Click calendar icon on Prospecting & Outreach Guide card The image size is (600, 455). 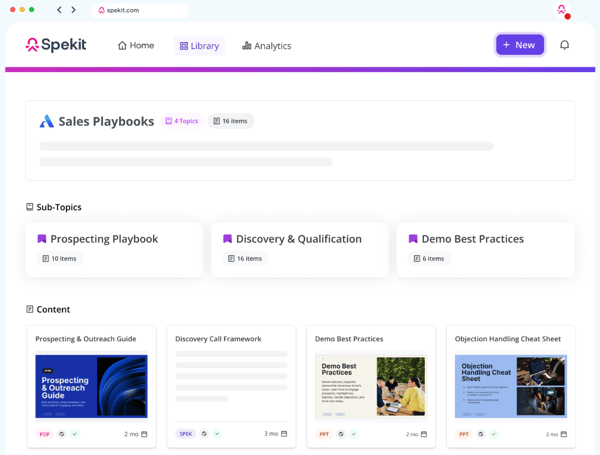pos(144,434)
